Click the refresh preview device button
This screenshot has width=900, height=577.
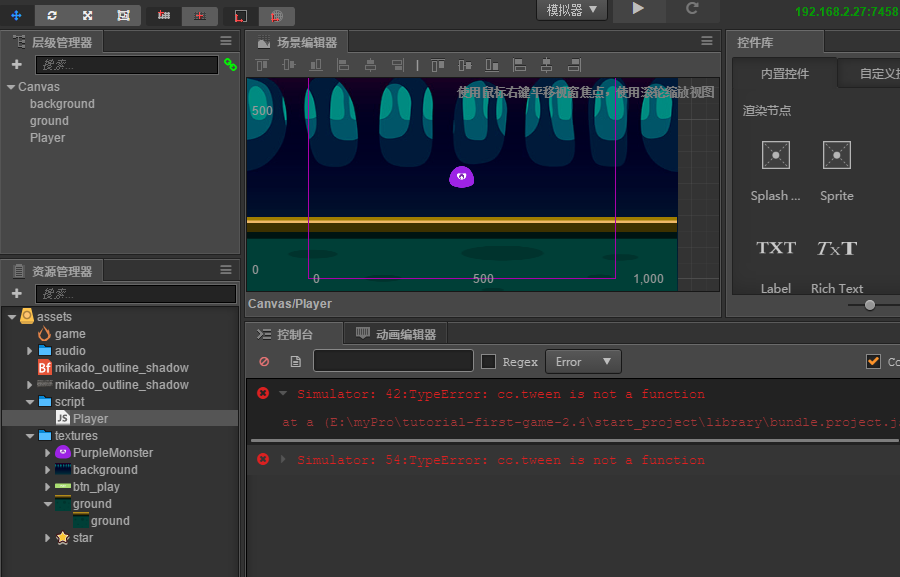[692, 9]
